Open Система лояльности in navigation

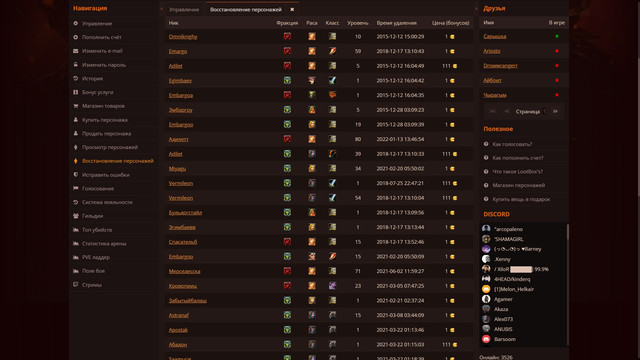(x=107, y=202)
